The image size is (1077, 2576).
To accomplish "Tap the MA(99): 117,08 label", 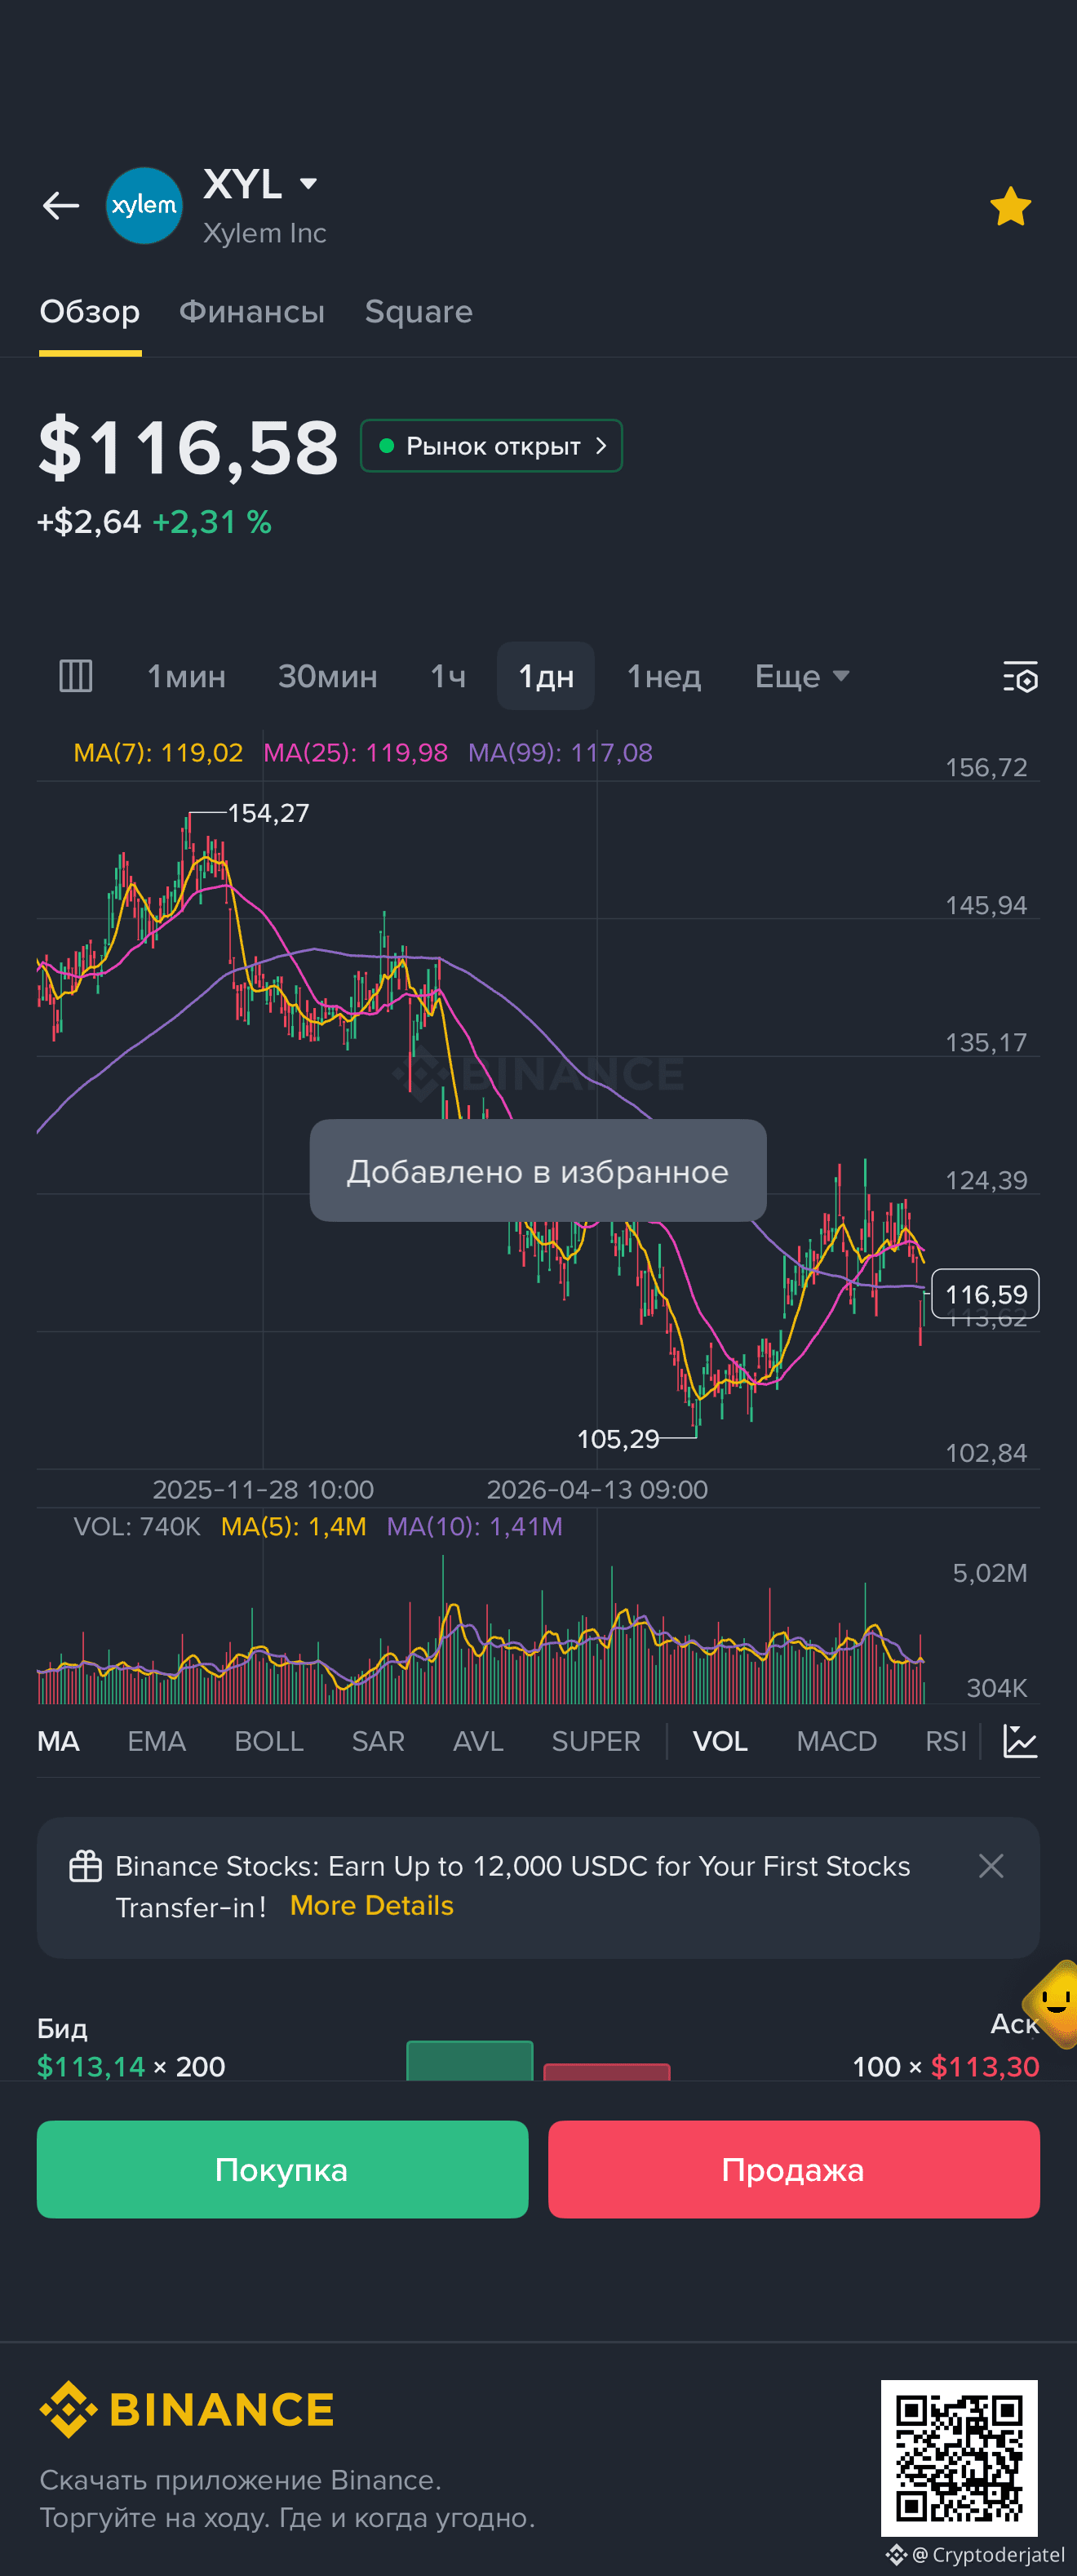I will pos(561,753).
